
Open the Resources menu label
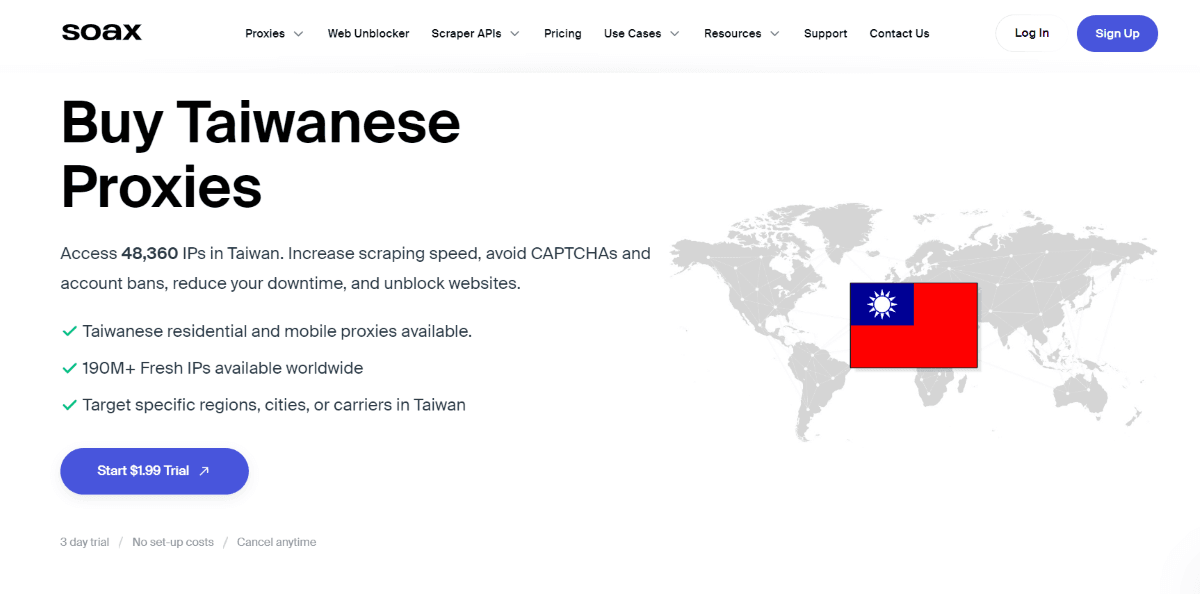(x=732, y=34)
